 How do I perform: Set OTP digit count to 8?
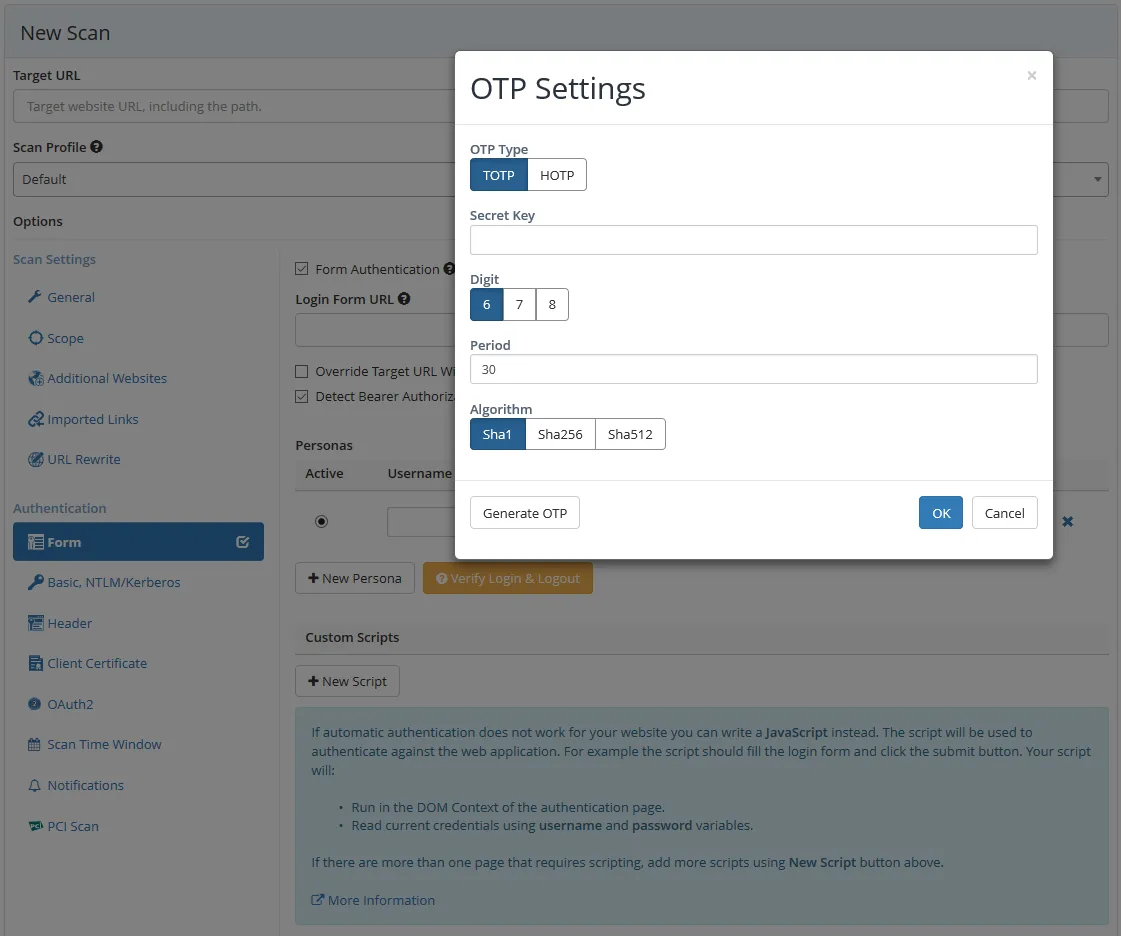click(552, 304)
